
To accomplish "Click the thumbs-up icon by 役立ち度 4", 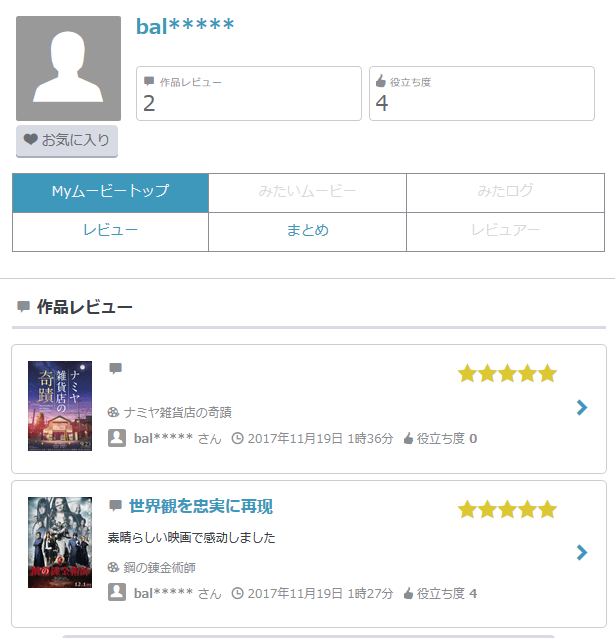I will [408, 593].
